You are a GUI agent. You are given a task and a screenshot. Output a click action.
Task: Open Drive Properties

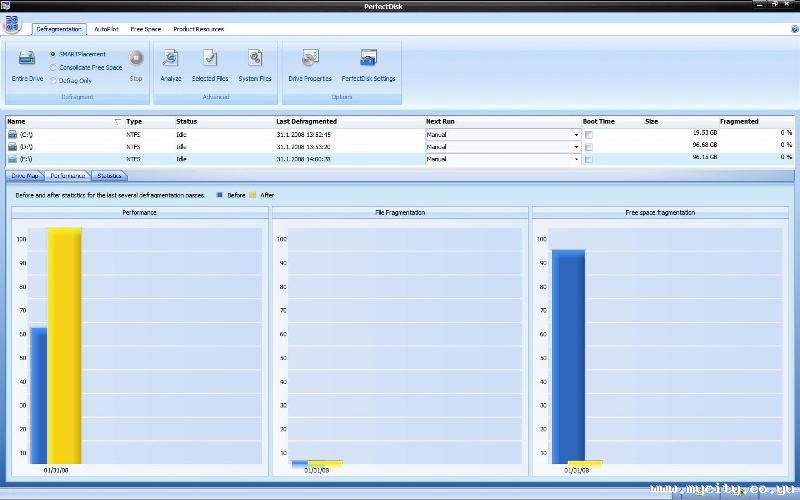[310, 60]
